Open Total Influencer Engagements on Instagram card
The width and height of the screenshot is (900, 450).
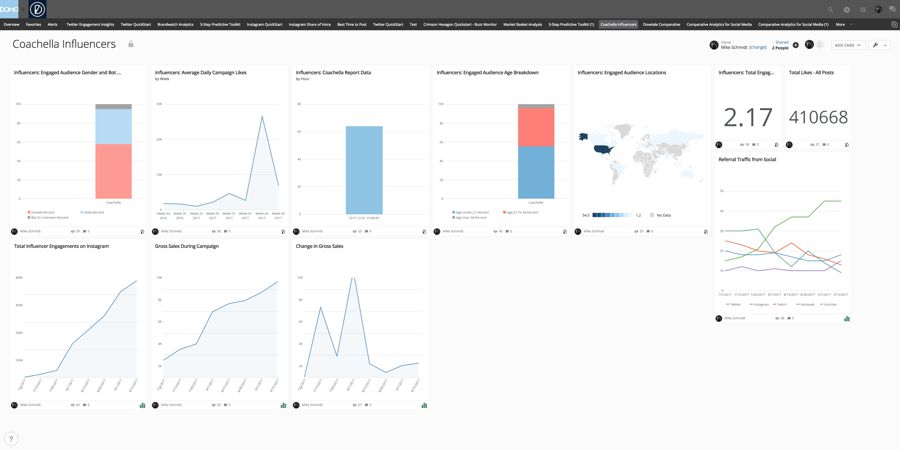point(61,246)
